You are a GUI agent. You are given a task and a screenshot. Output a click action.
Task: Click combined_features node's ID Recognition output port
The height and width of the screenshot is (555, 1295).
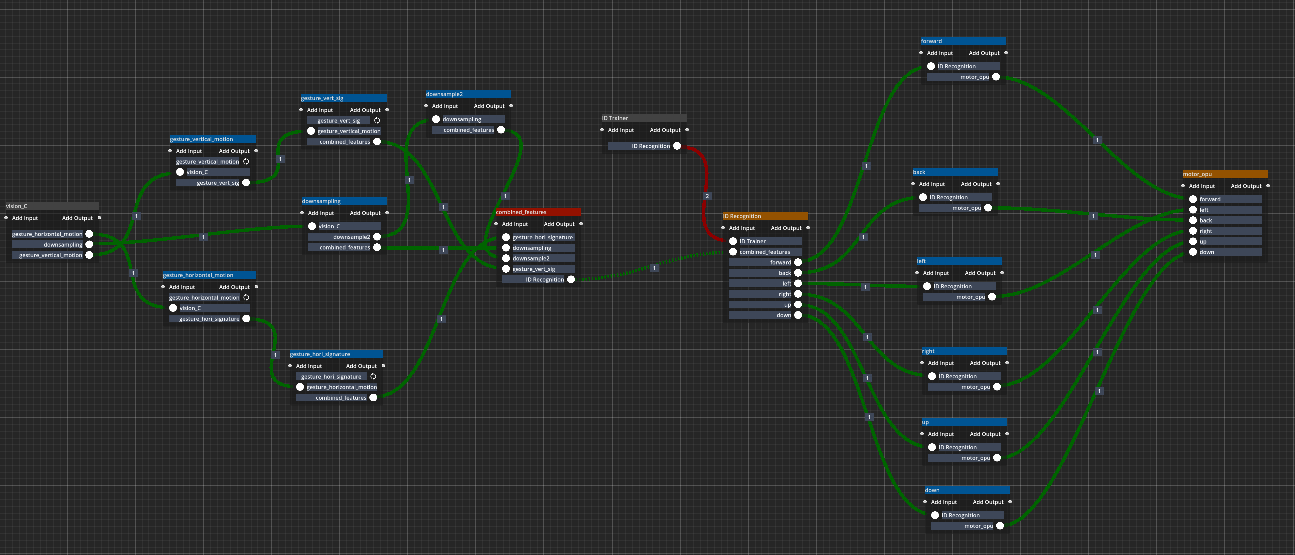pyautogui.click(x=571, y=279)
